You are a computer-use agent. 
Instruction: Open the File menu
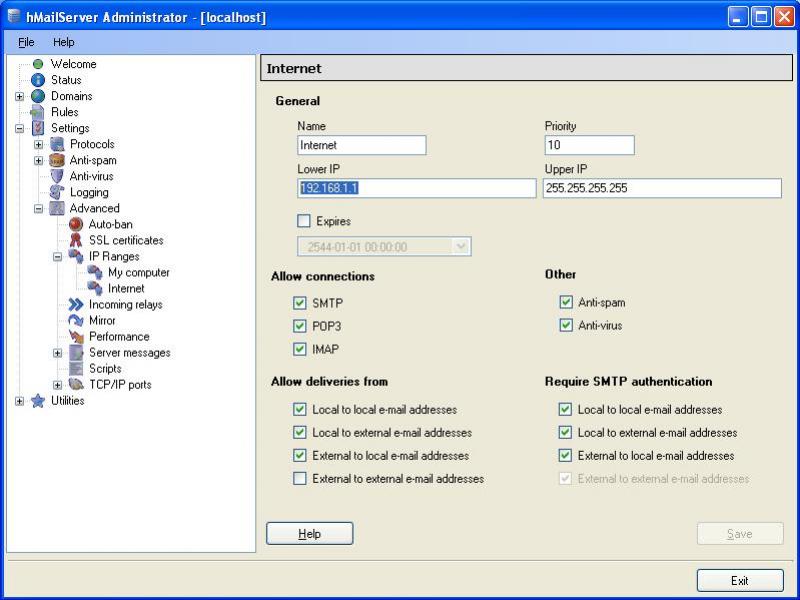[x=26, y=42]
